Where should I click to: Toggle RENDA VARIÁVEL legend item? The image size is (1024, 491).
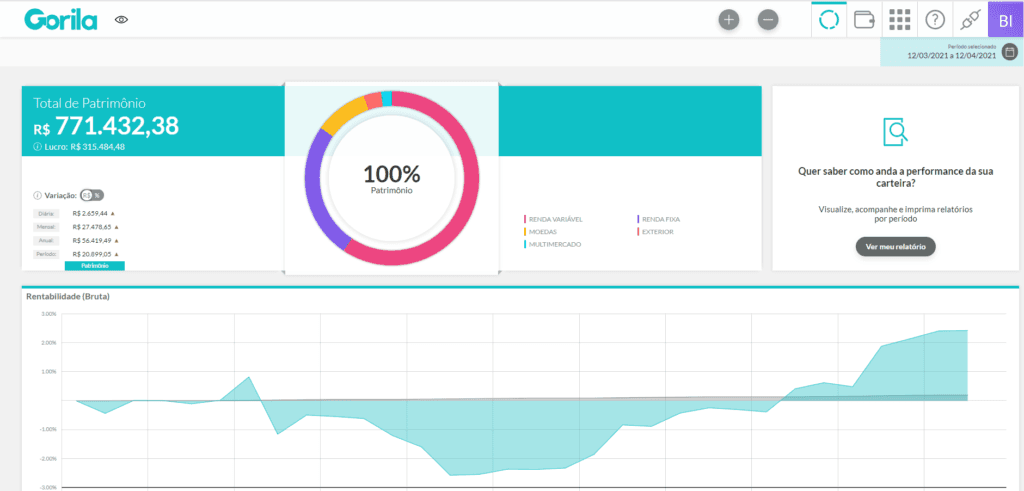pos(555,218)
